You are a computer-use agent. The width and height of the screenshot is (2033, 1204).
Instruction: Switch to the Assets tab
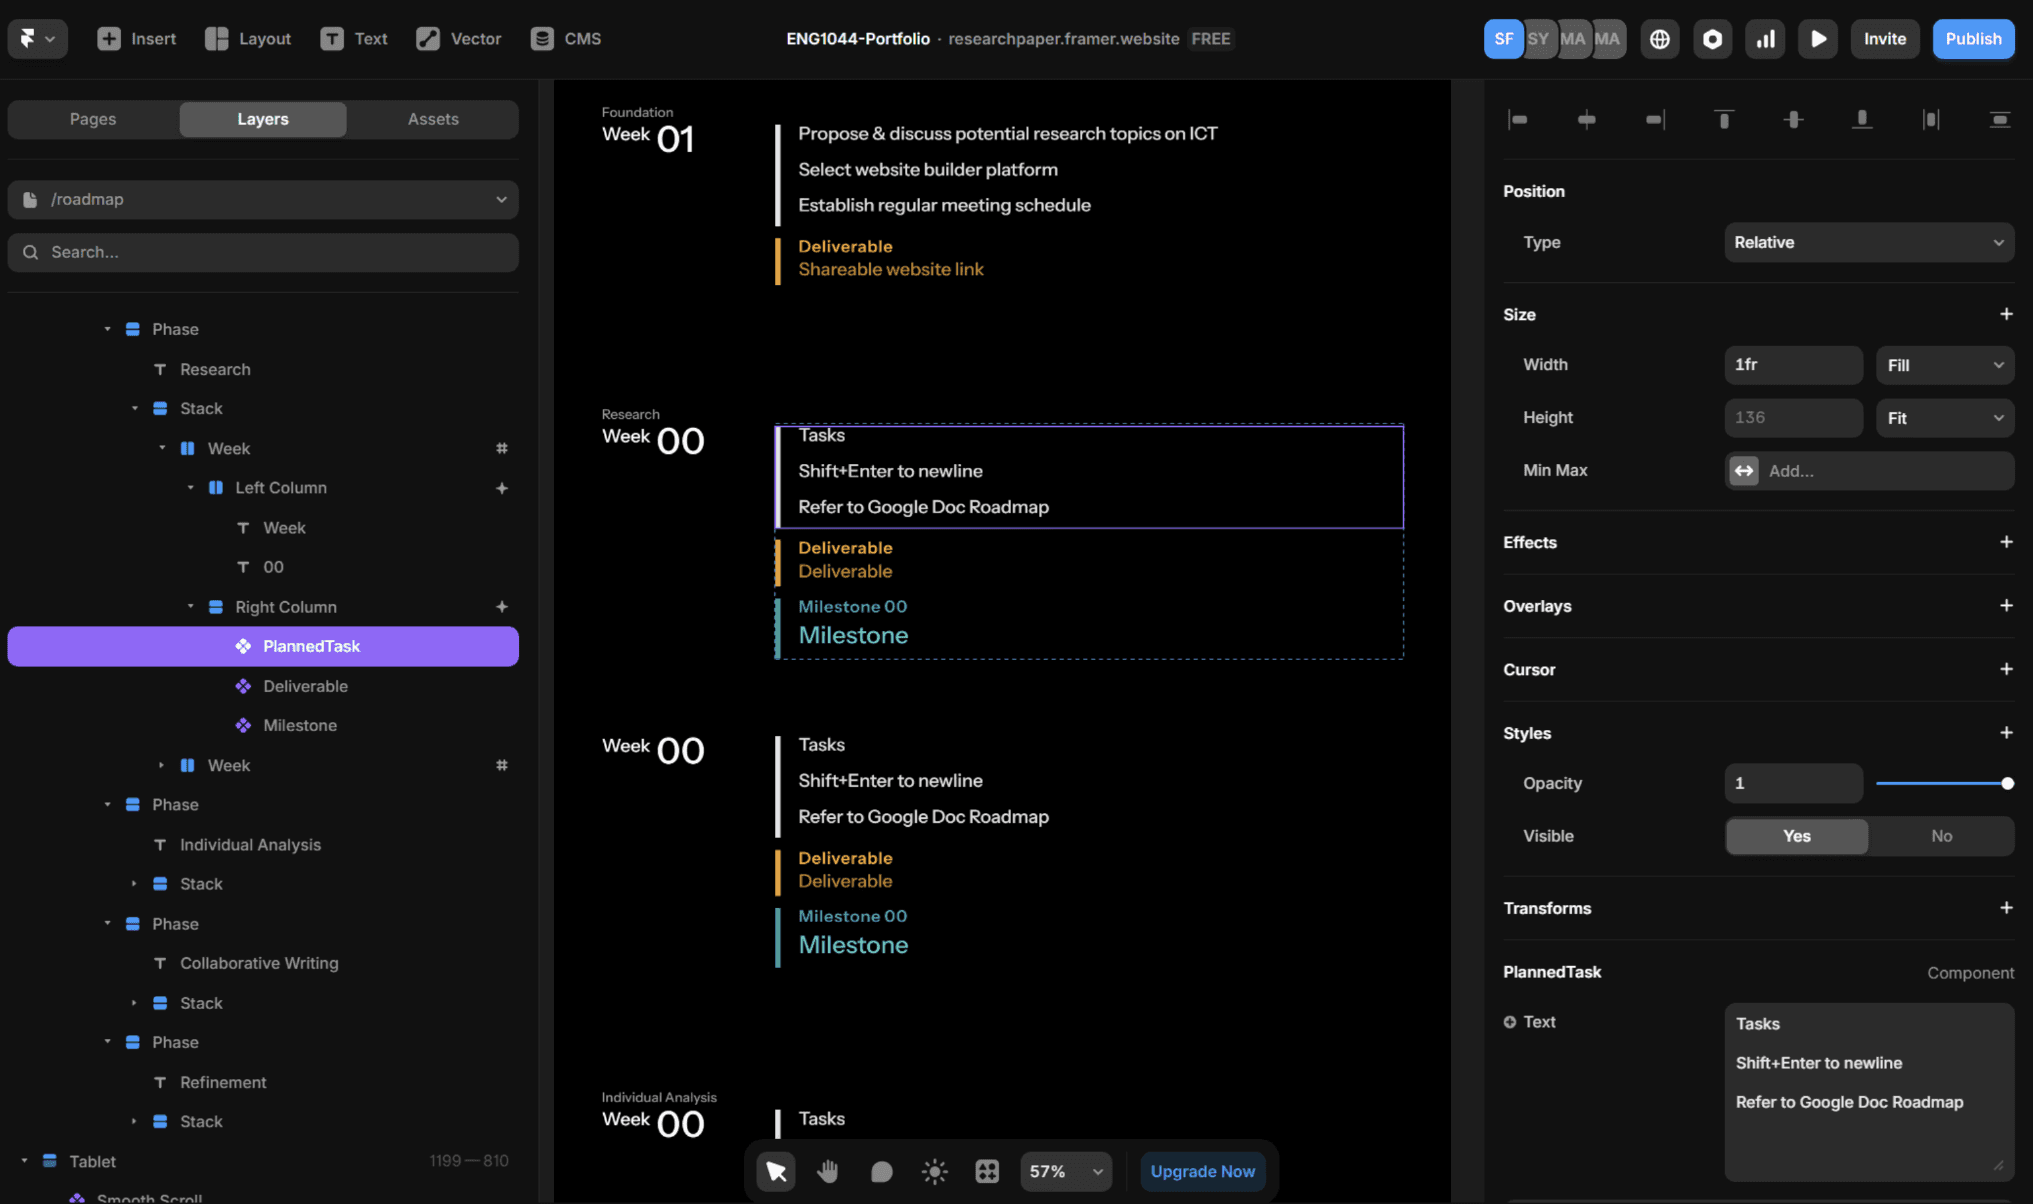coord(433,119)
